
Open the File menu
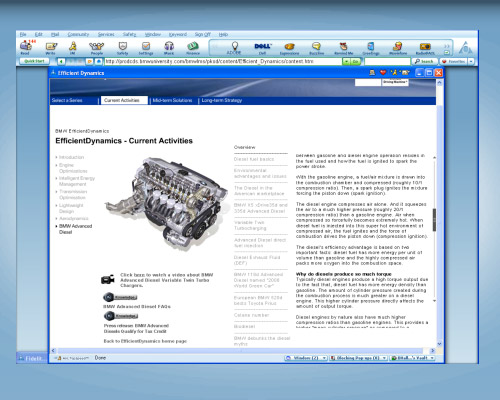[23, 34]
